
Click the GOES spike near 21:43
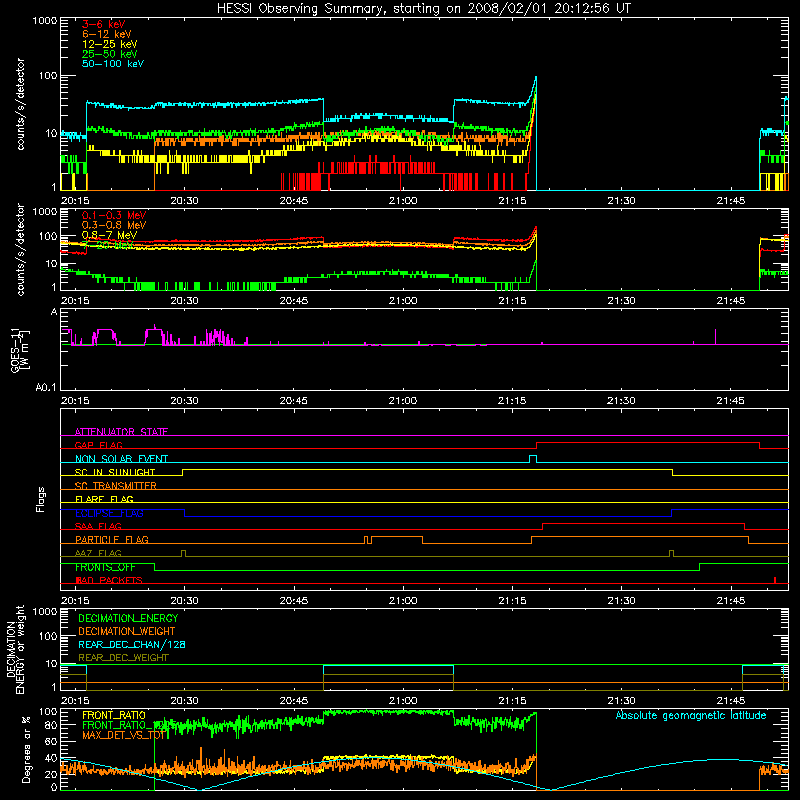click(x=715, y=336)
